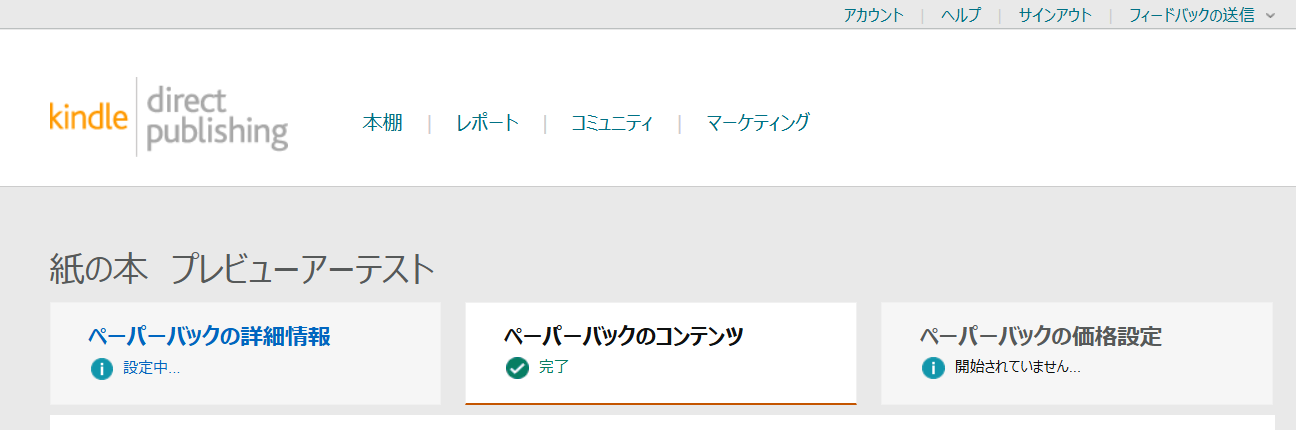Screen dimensions: 1296x430
Task: Click the 開始されていません... status text
Action: 1018,368
